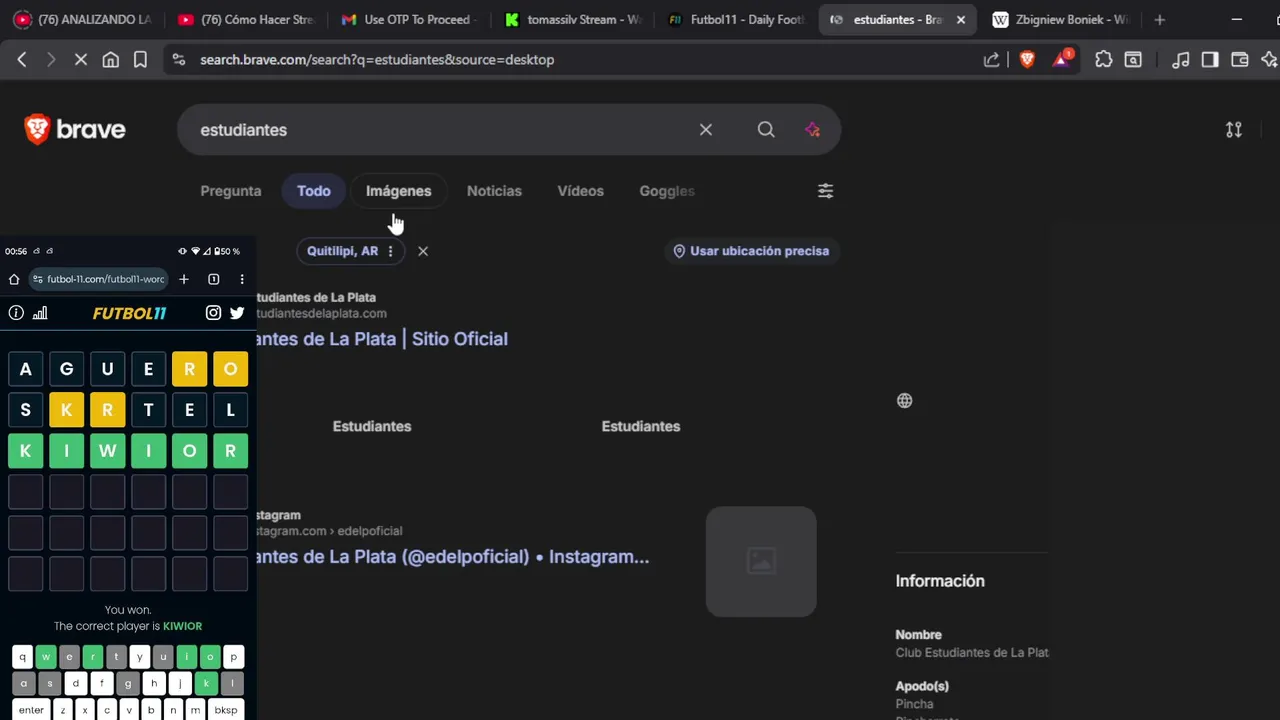The width and height of the screenshot is (1280, 720).
Task: Ask Leo AI via the sparkle icon
Action: pos(812,130)
